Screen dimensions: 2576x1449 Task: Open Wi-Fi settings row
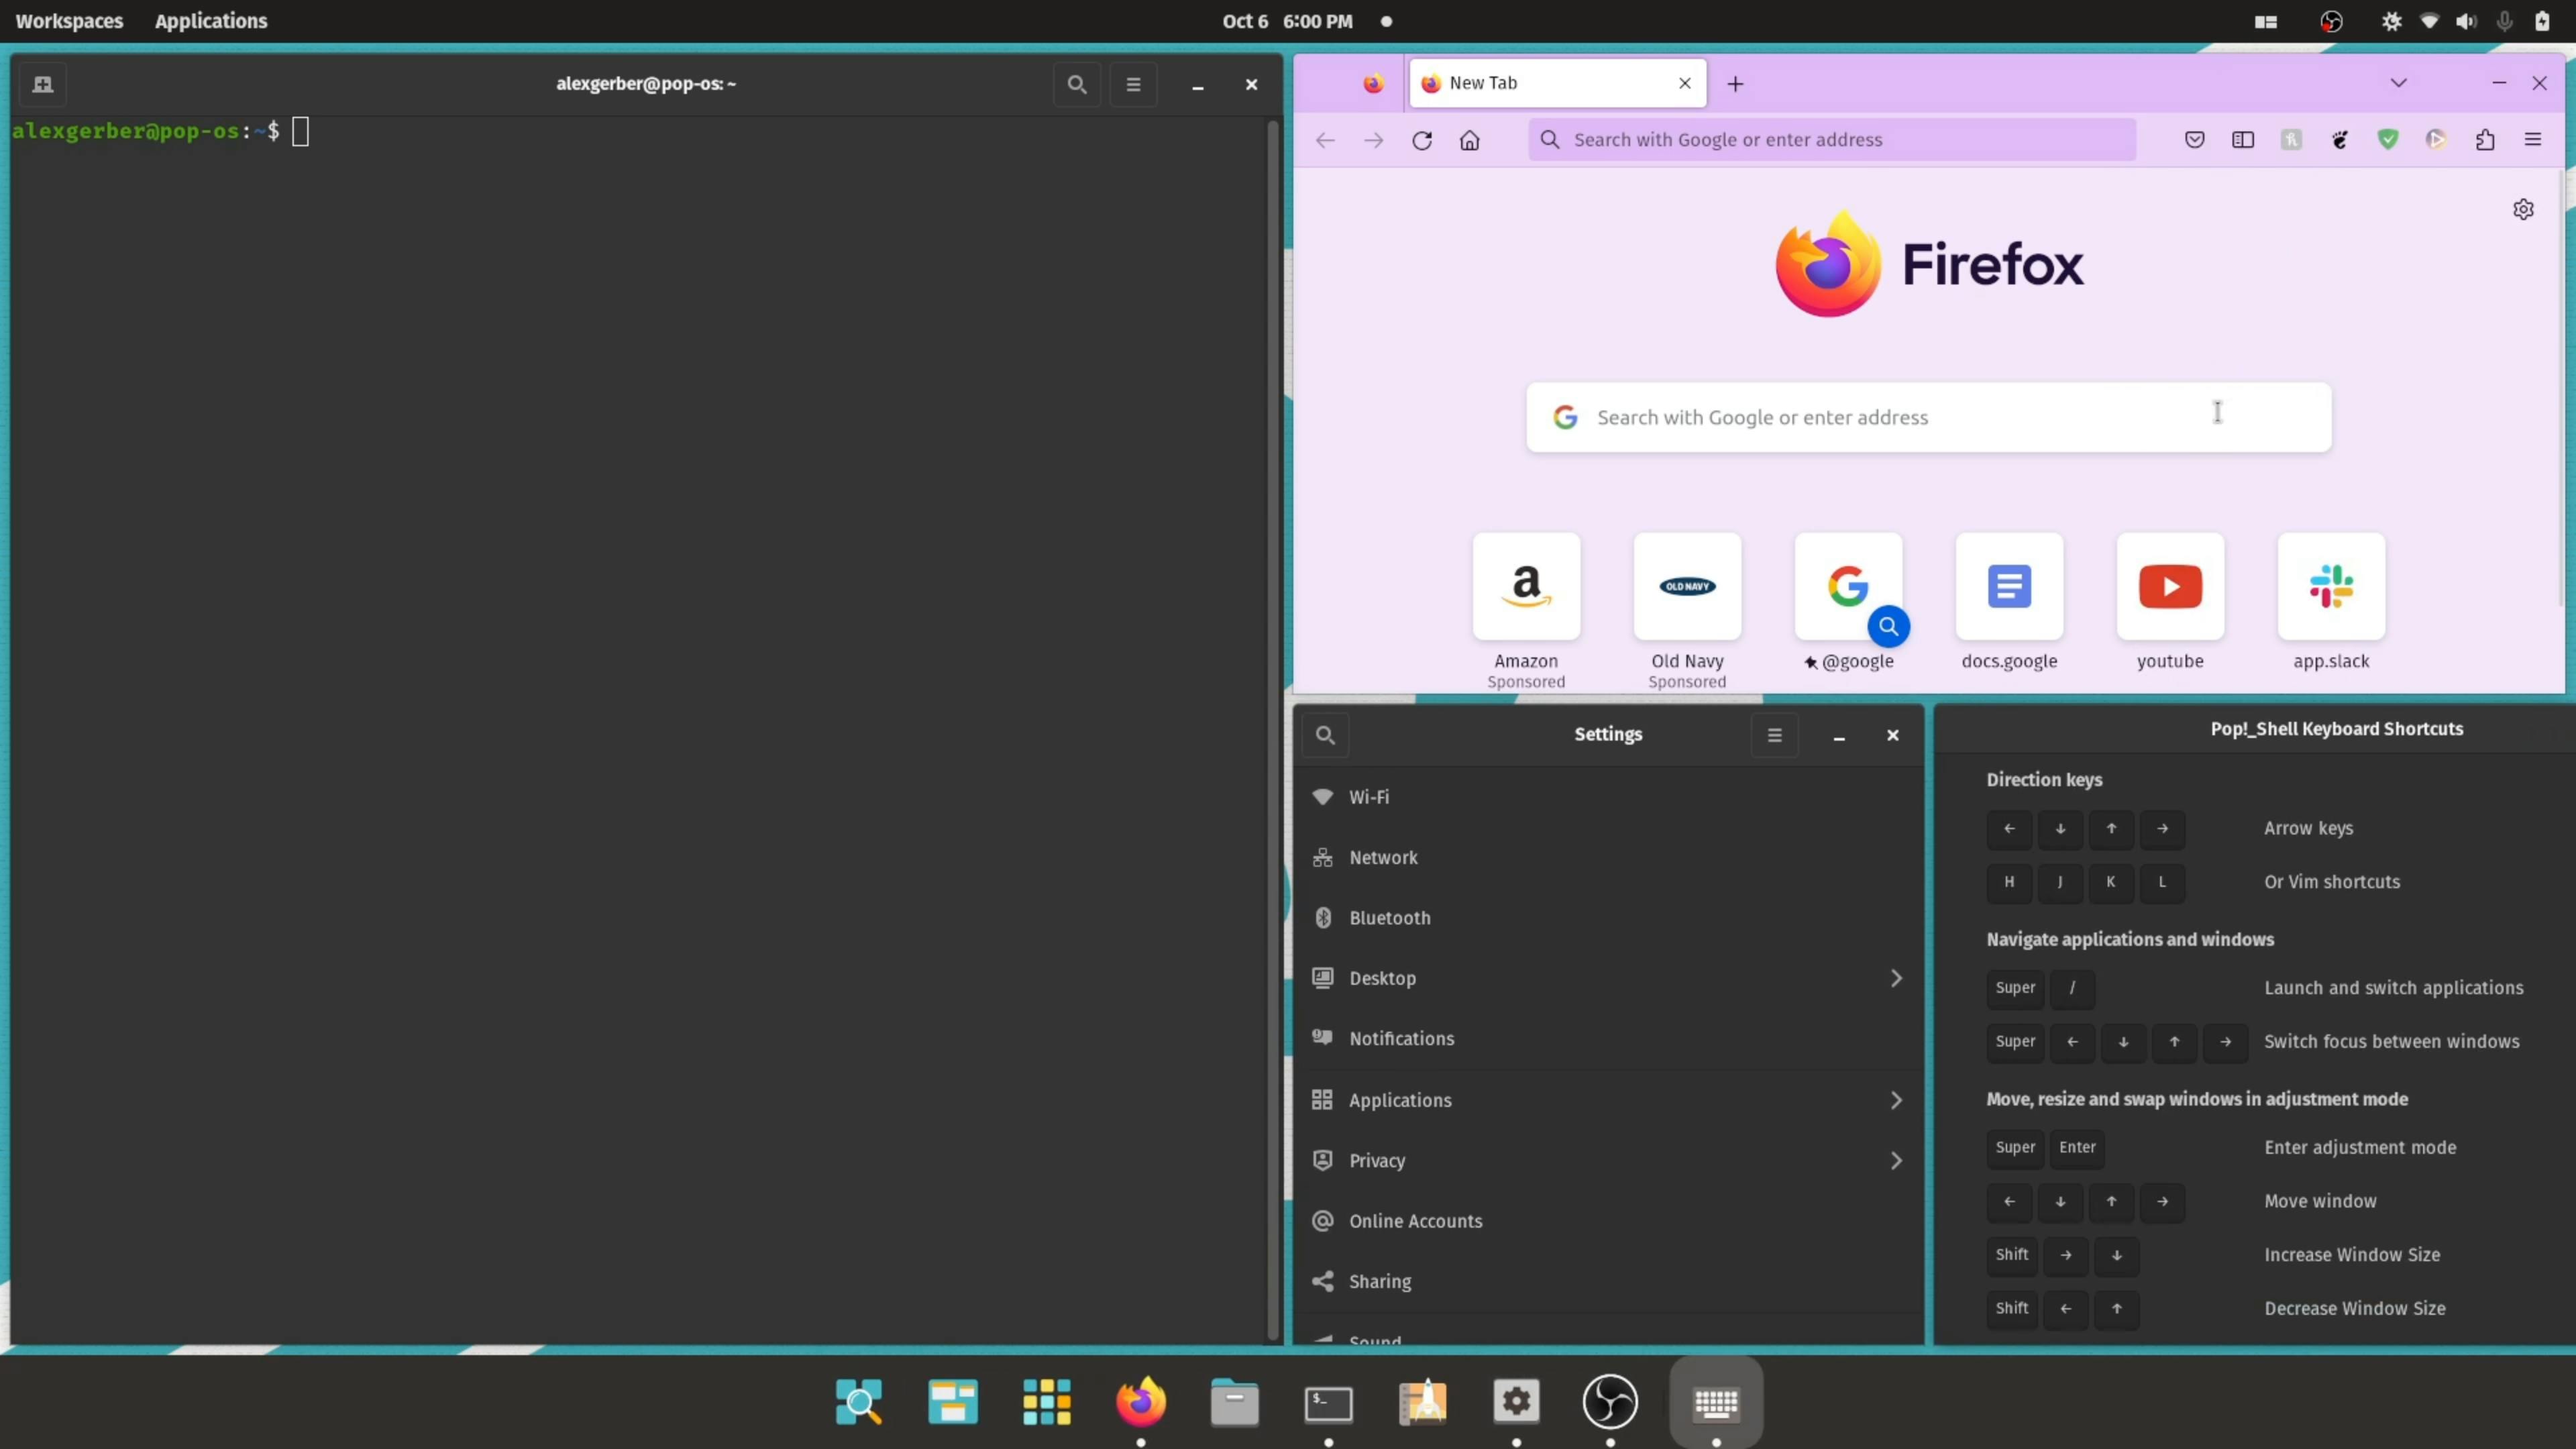(x=1608, y=797)
